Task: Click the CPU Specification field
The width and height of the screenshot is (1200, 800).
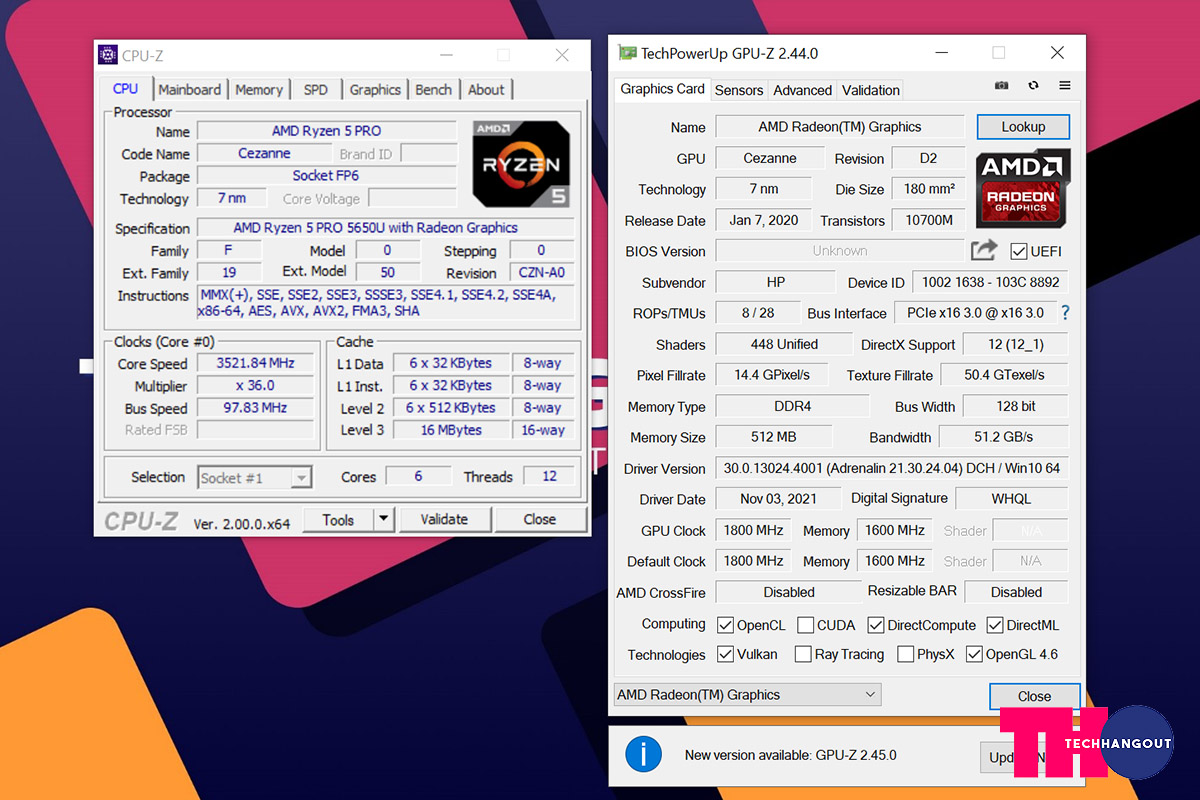Action: (385, 228)
